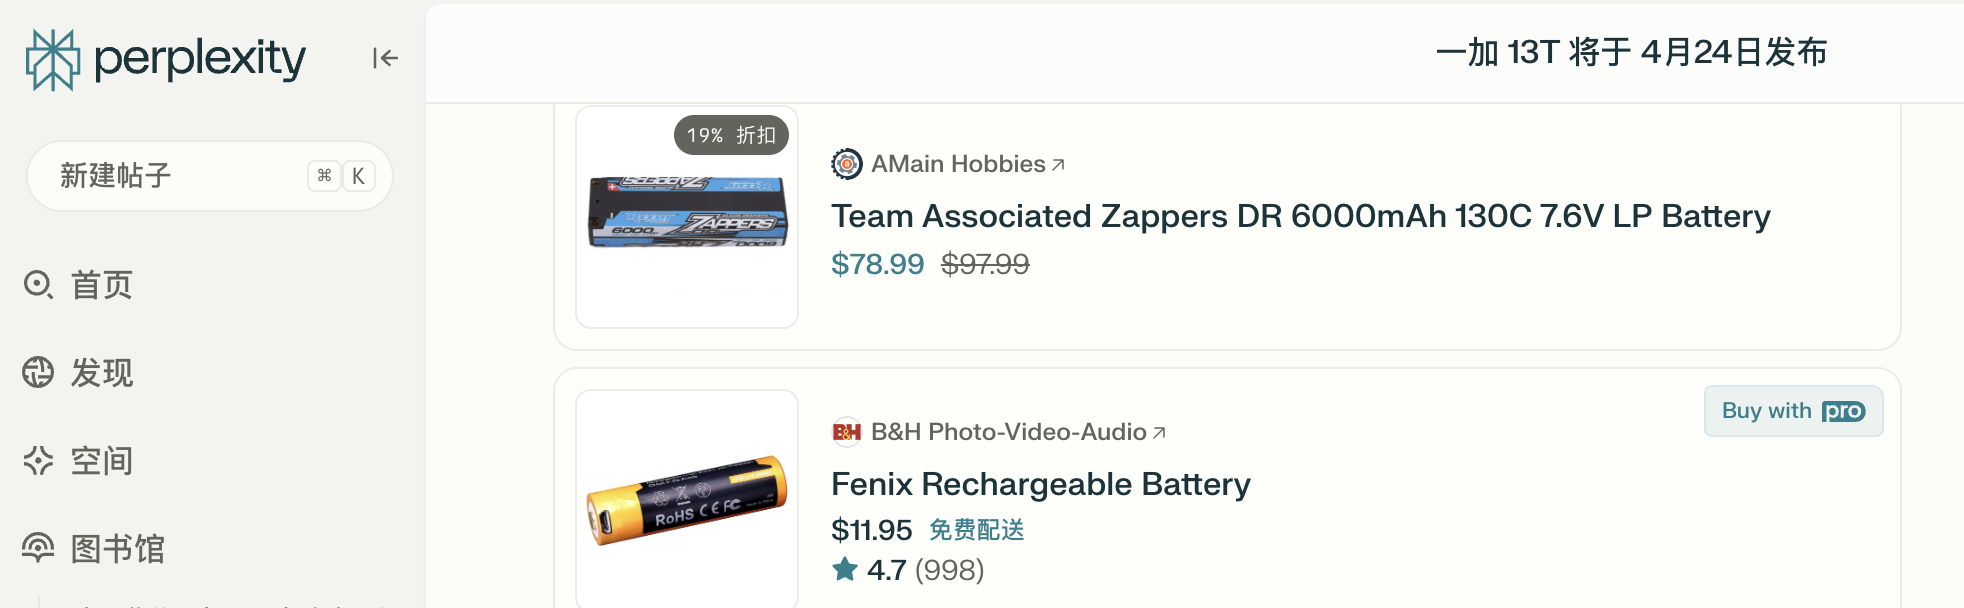Click 新建帖子 new thread field
The image size is (1964, 608).
click(210, 176)
